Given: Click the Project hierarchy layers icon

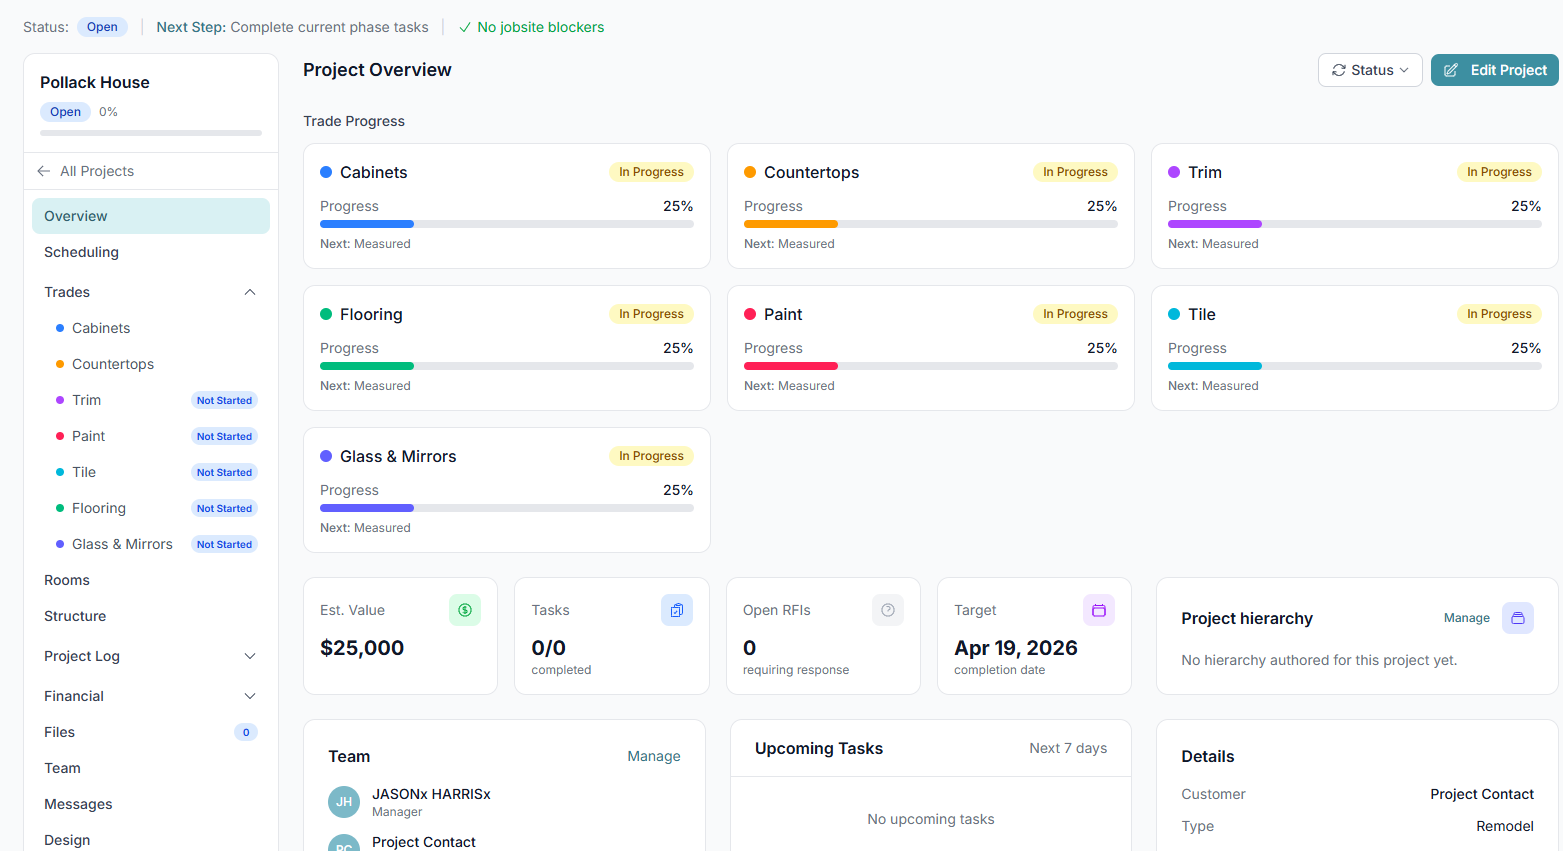Looking at the screenshot, I should click(1518, 618).
